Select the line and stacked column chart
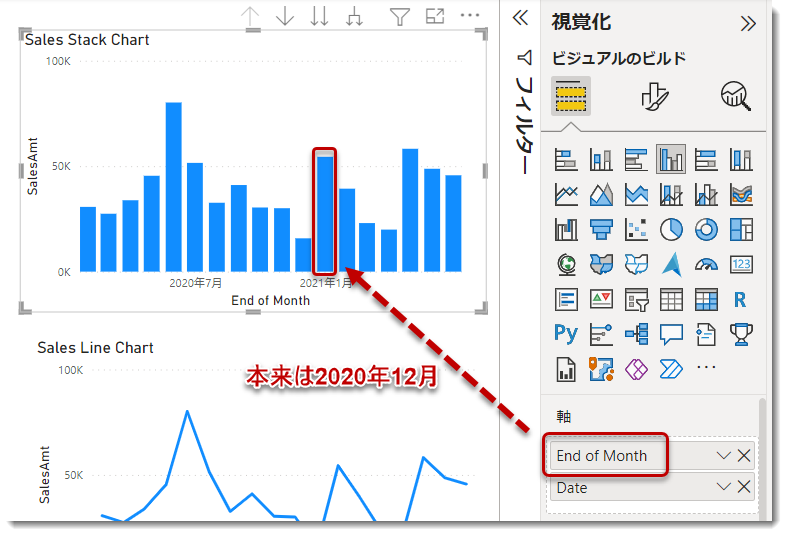787x536 pixels. (671, 195)
